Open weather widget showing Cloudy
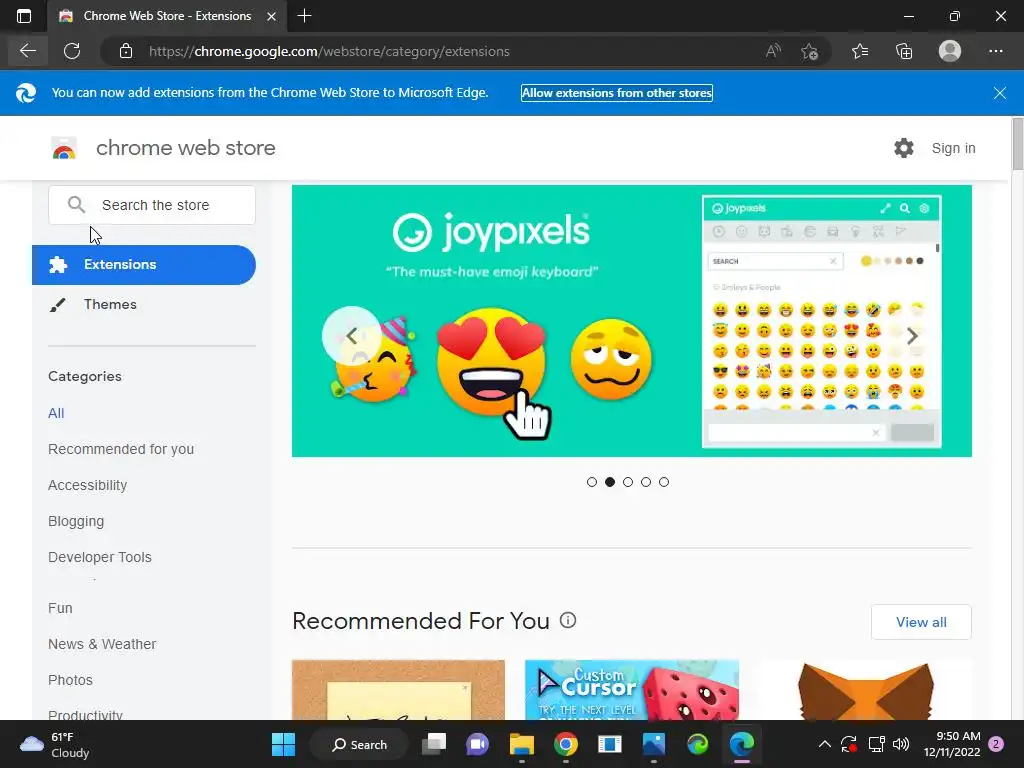 [x=55, y=744]
